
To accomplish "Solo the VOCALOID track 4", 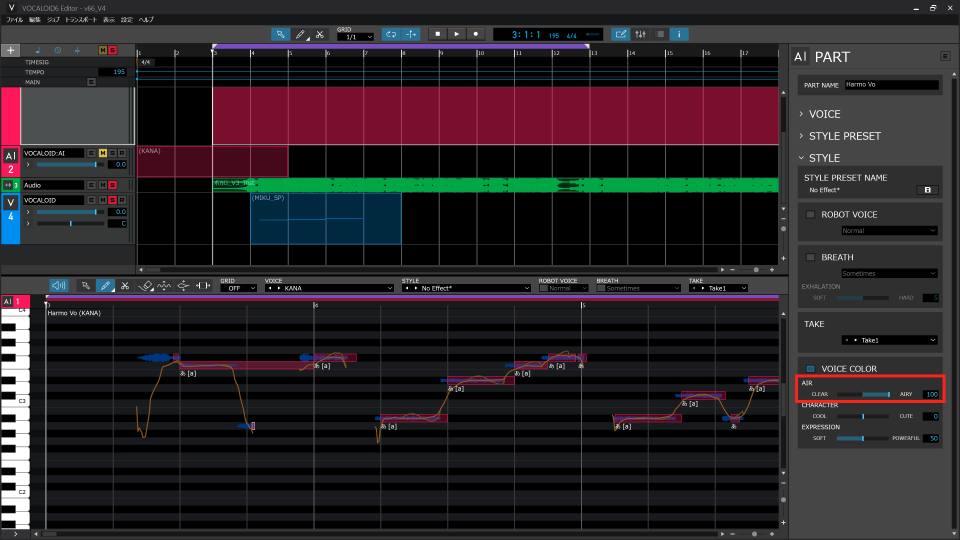I will click(113, 200).
